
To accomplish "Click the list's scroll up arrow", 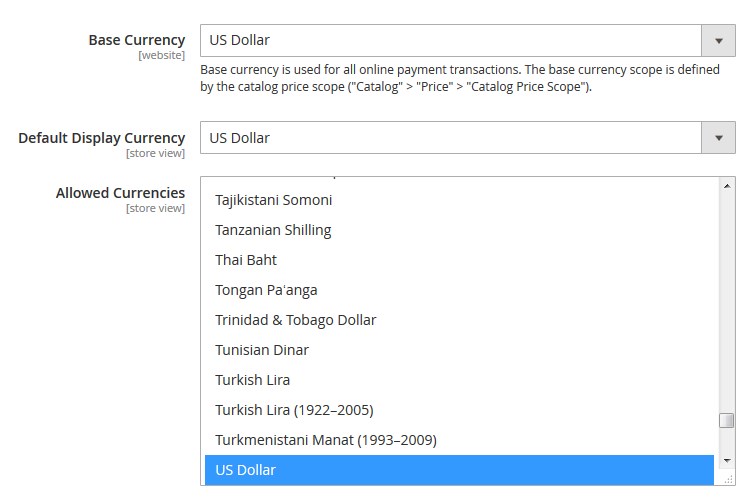I will [x=727, y=186].
